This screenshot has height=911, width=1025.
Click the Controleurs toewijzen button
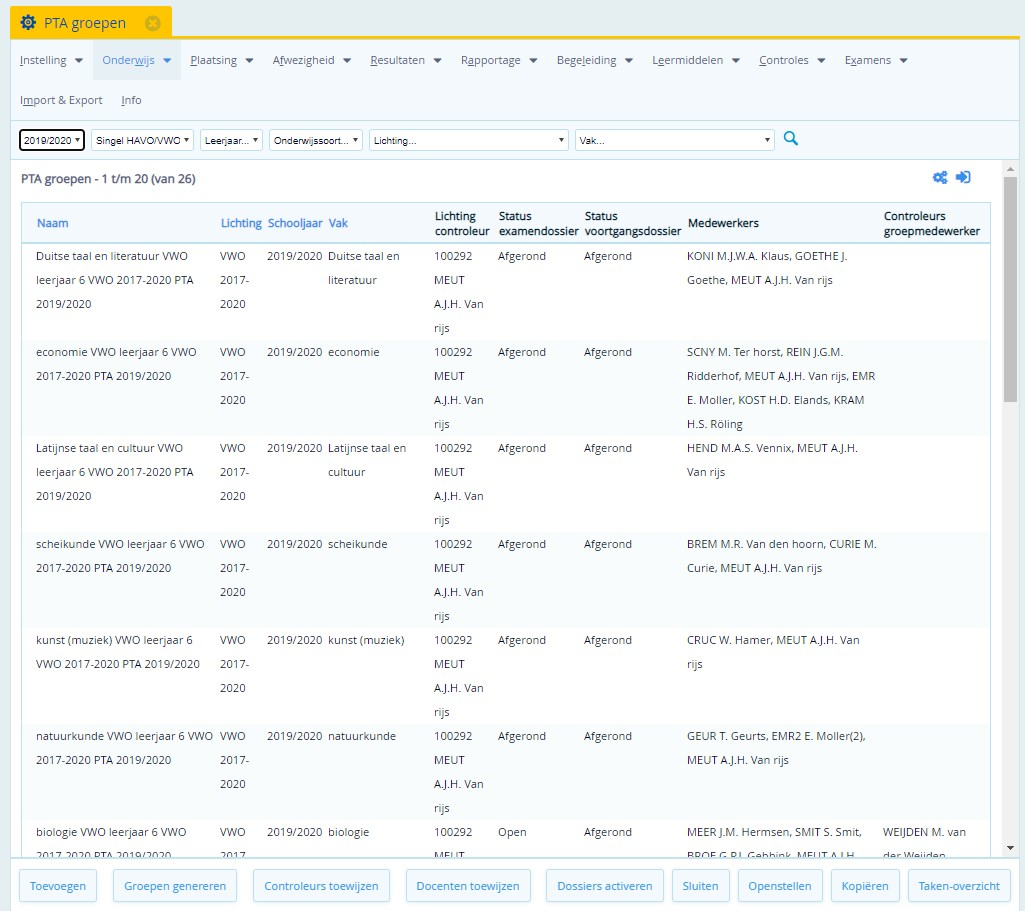pos(321,886)
